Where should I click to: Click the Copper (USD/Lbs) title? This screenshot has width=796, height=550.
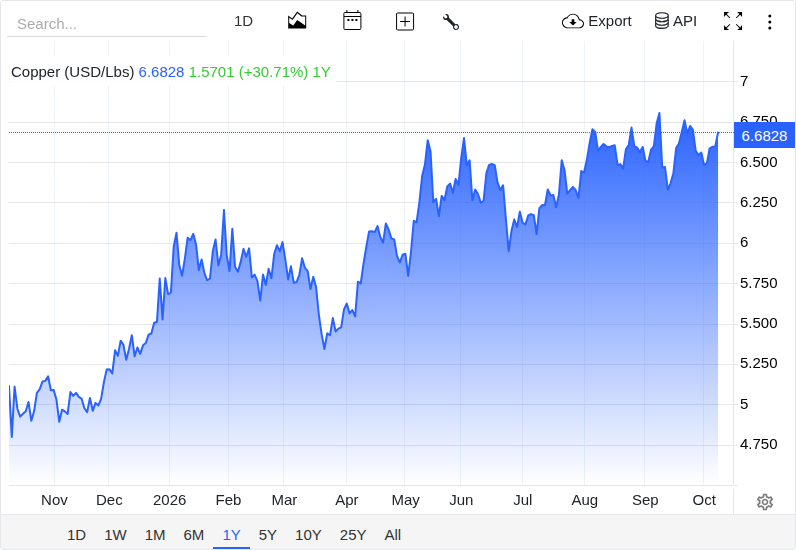(x=73, y=72)
